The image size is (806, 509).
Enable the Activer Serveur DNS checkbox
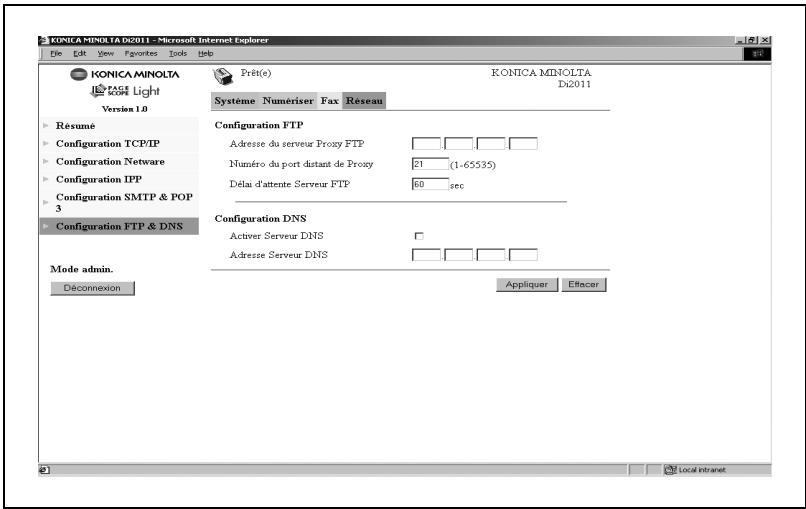[419, 236]
